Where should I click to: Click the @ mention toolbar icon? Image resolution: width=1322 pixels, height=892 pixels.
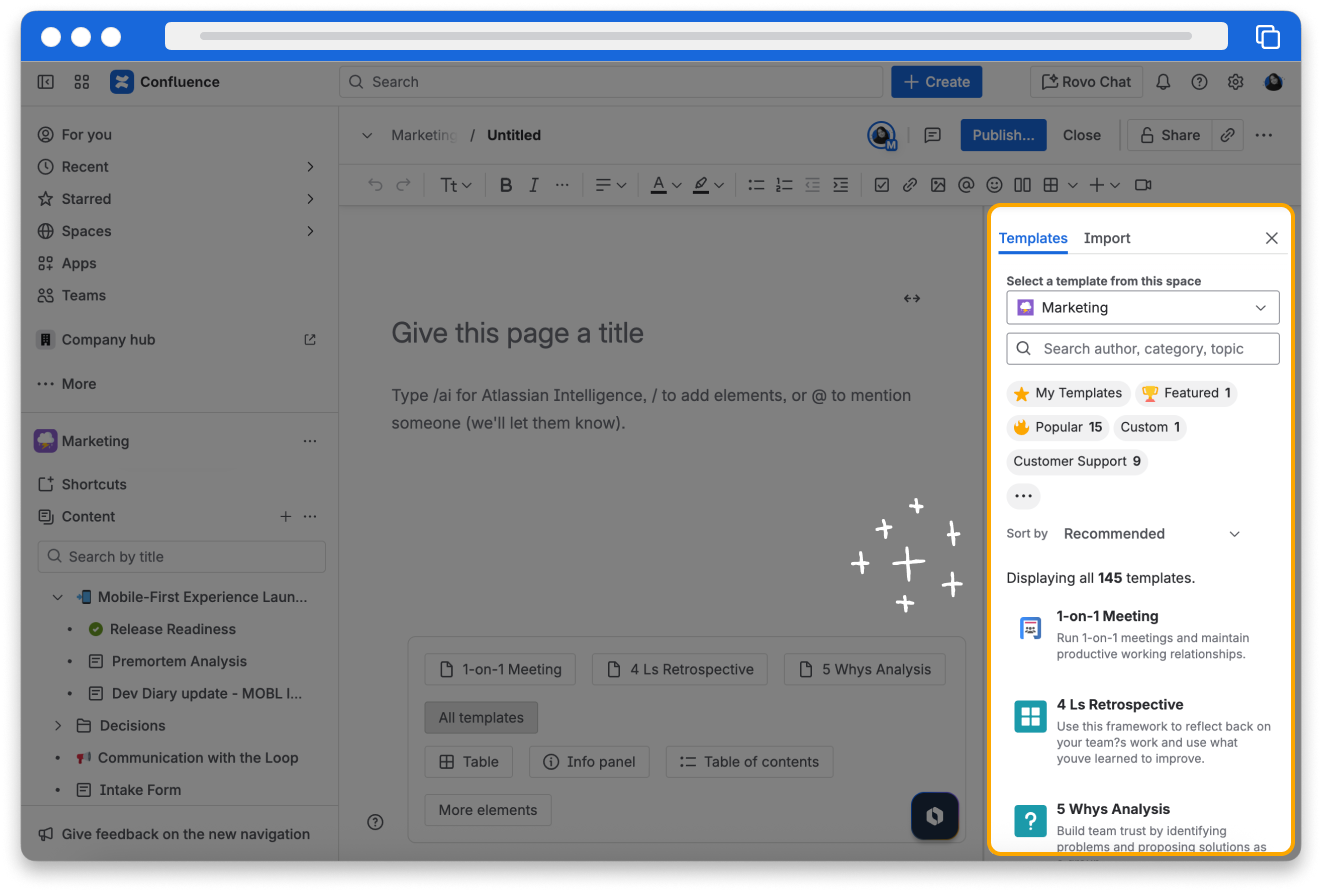[x=965, y=185]
